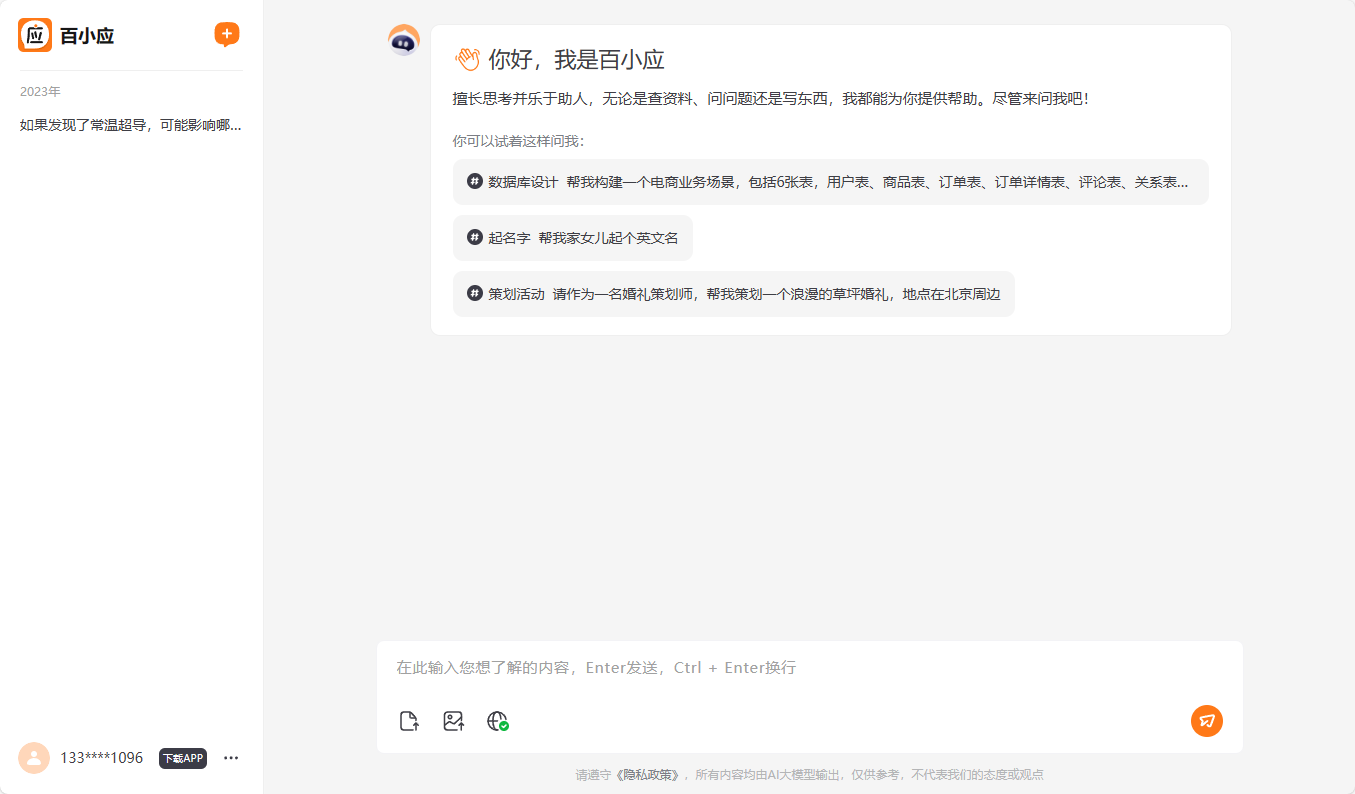Toggle the web search globe option
Image resolution: width=1355 pixels, height=794 pixels.
[x=496, y=720]
